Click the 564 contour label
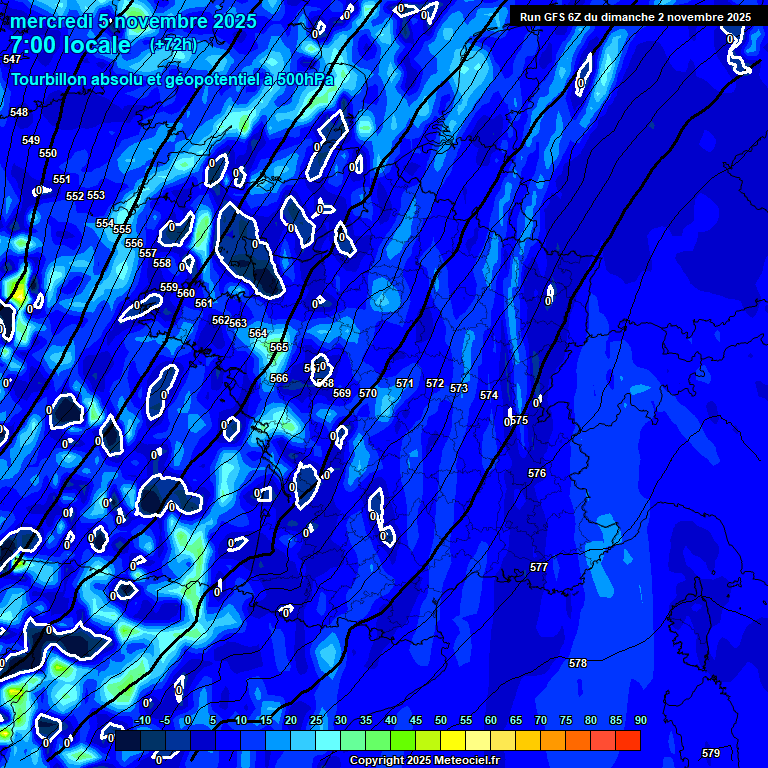Screen dimensions: 768x768 [x=258, y=333]
